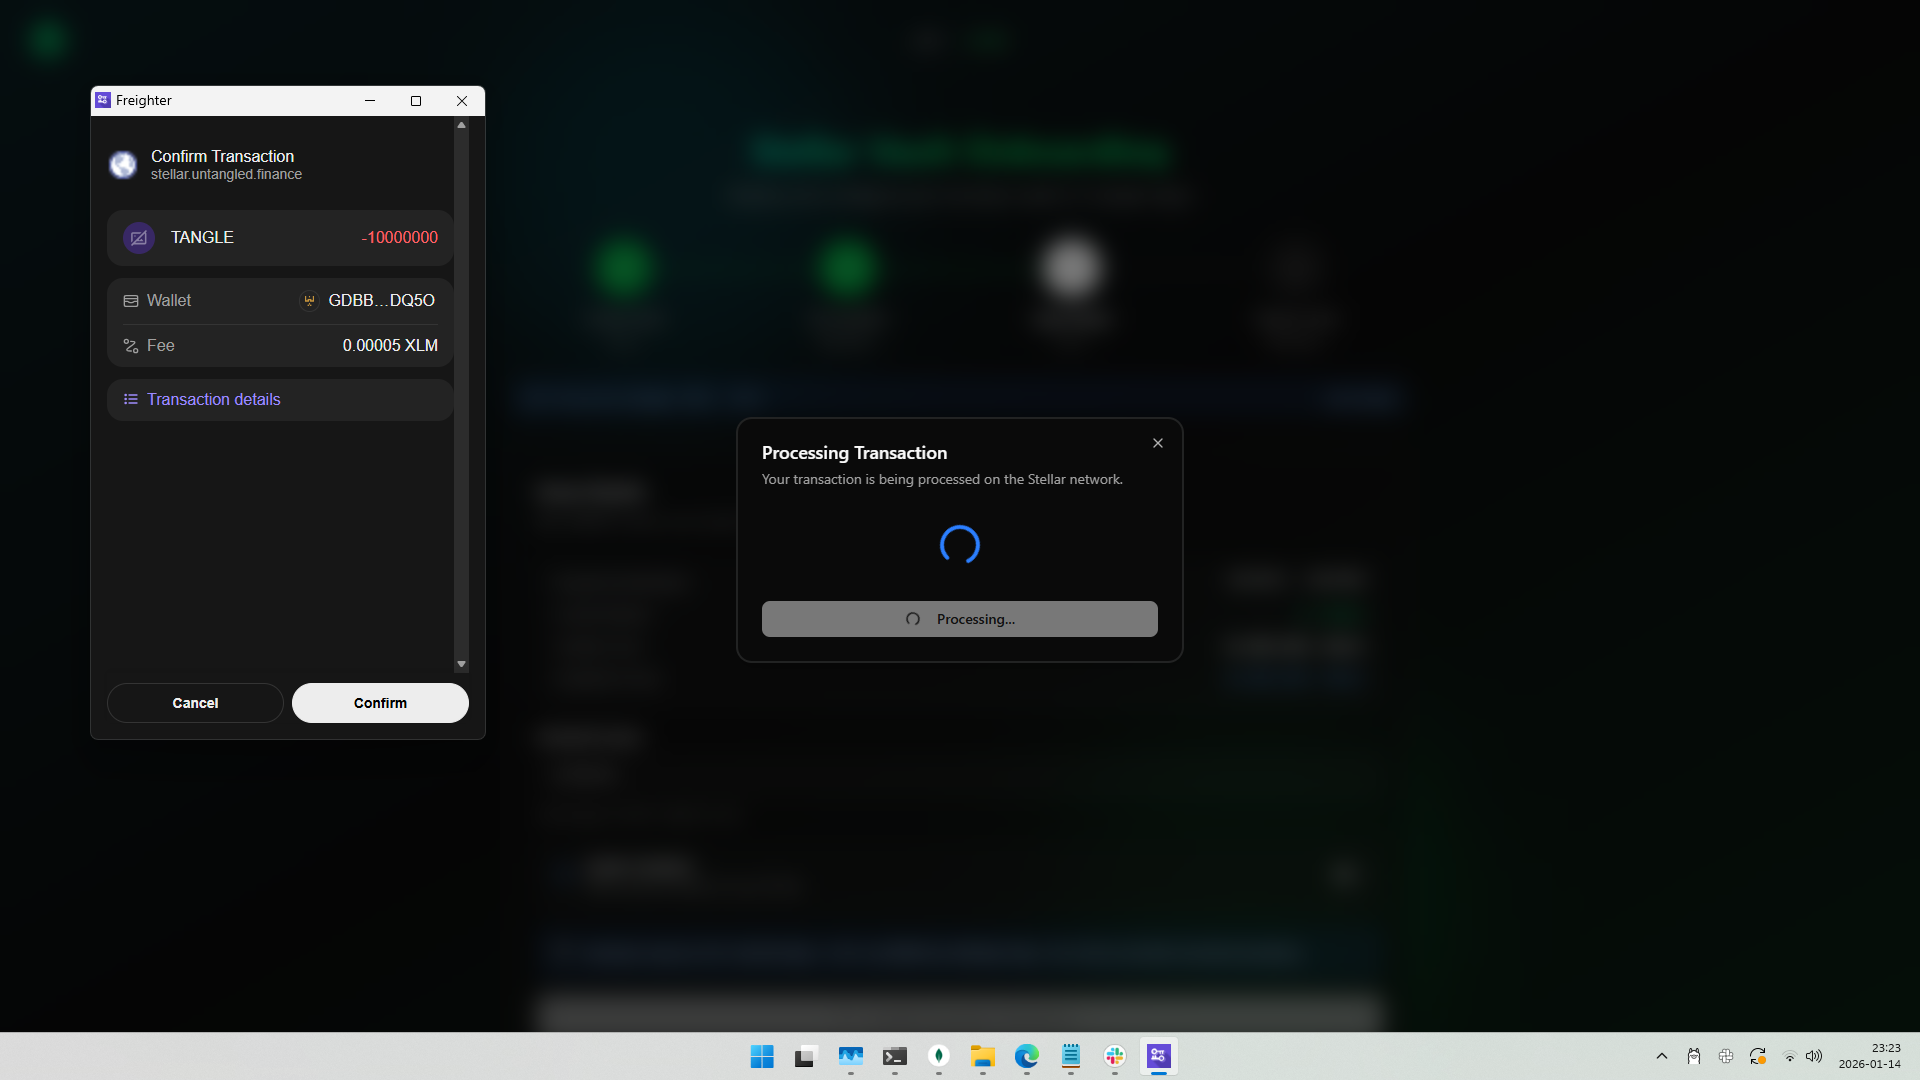
Task: Open the Freighter app from the taskbar
Action: [1159, 1056]
